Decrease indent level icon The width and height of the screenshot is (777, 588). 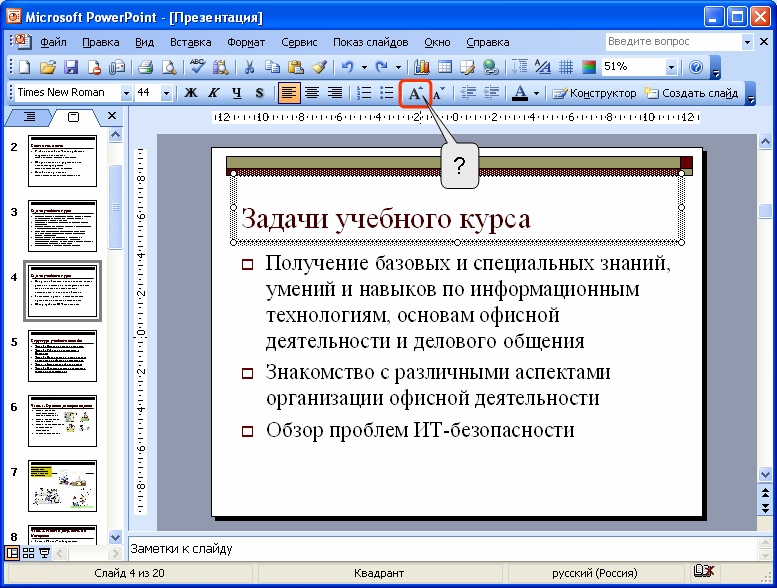[x=468, y=93]
